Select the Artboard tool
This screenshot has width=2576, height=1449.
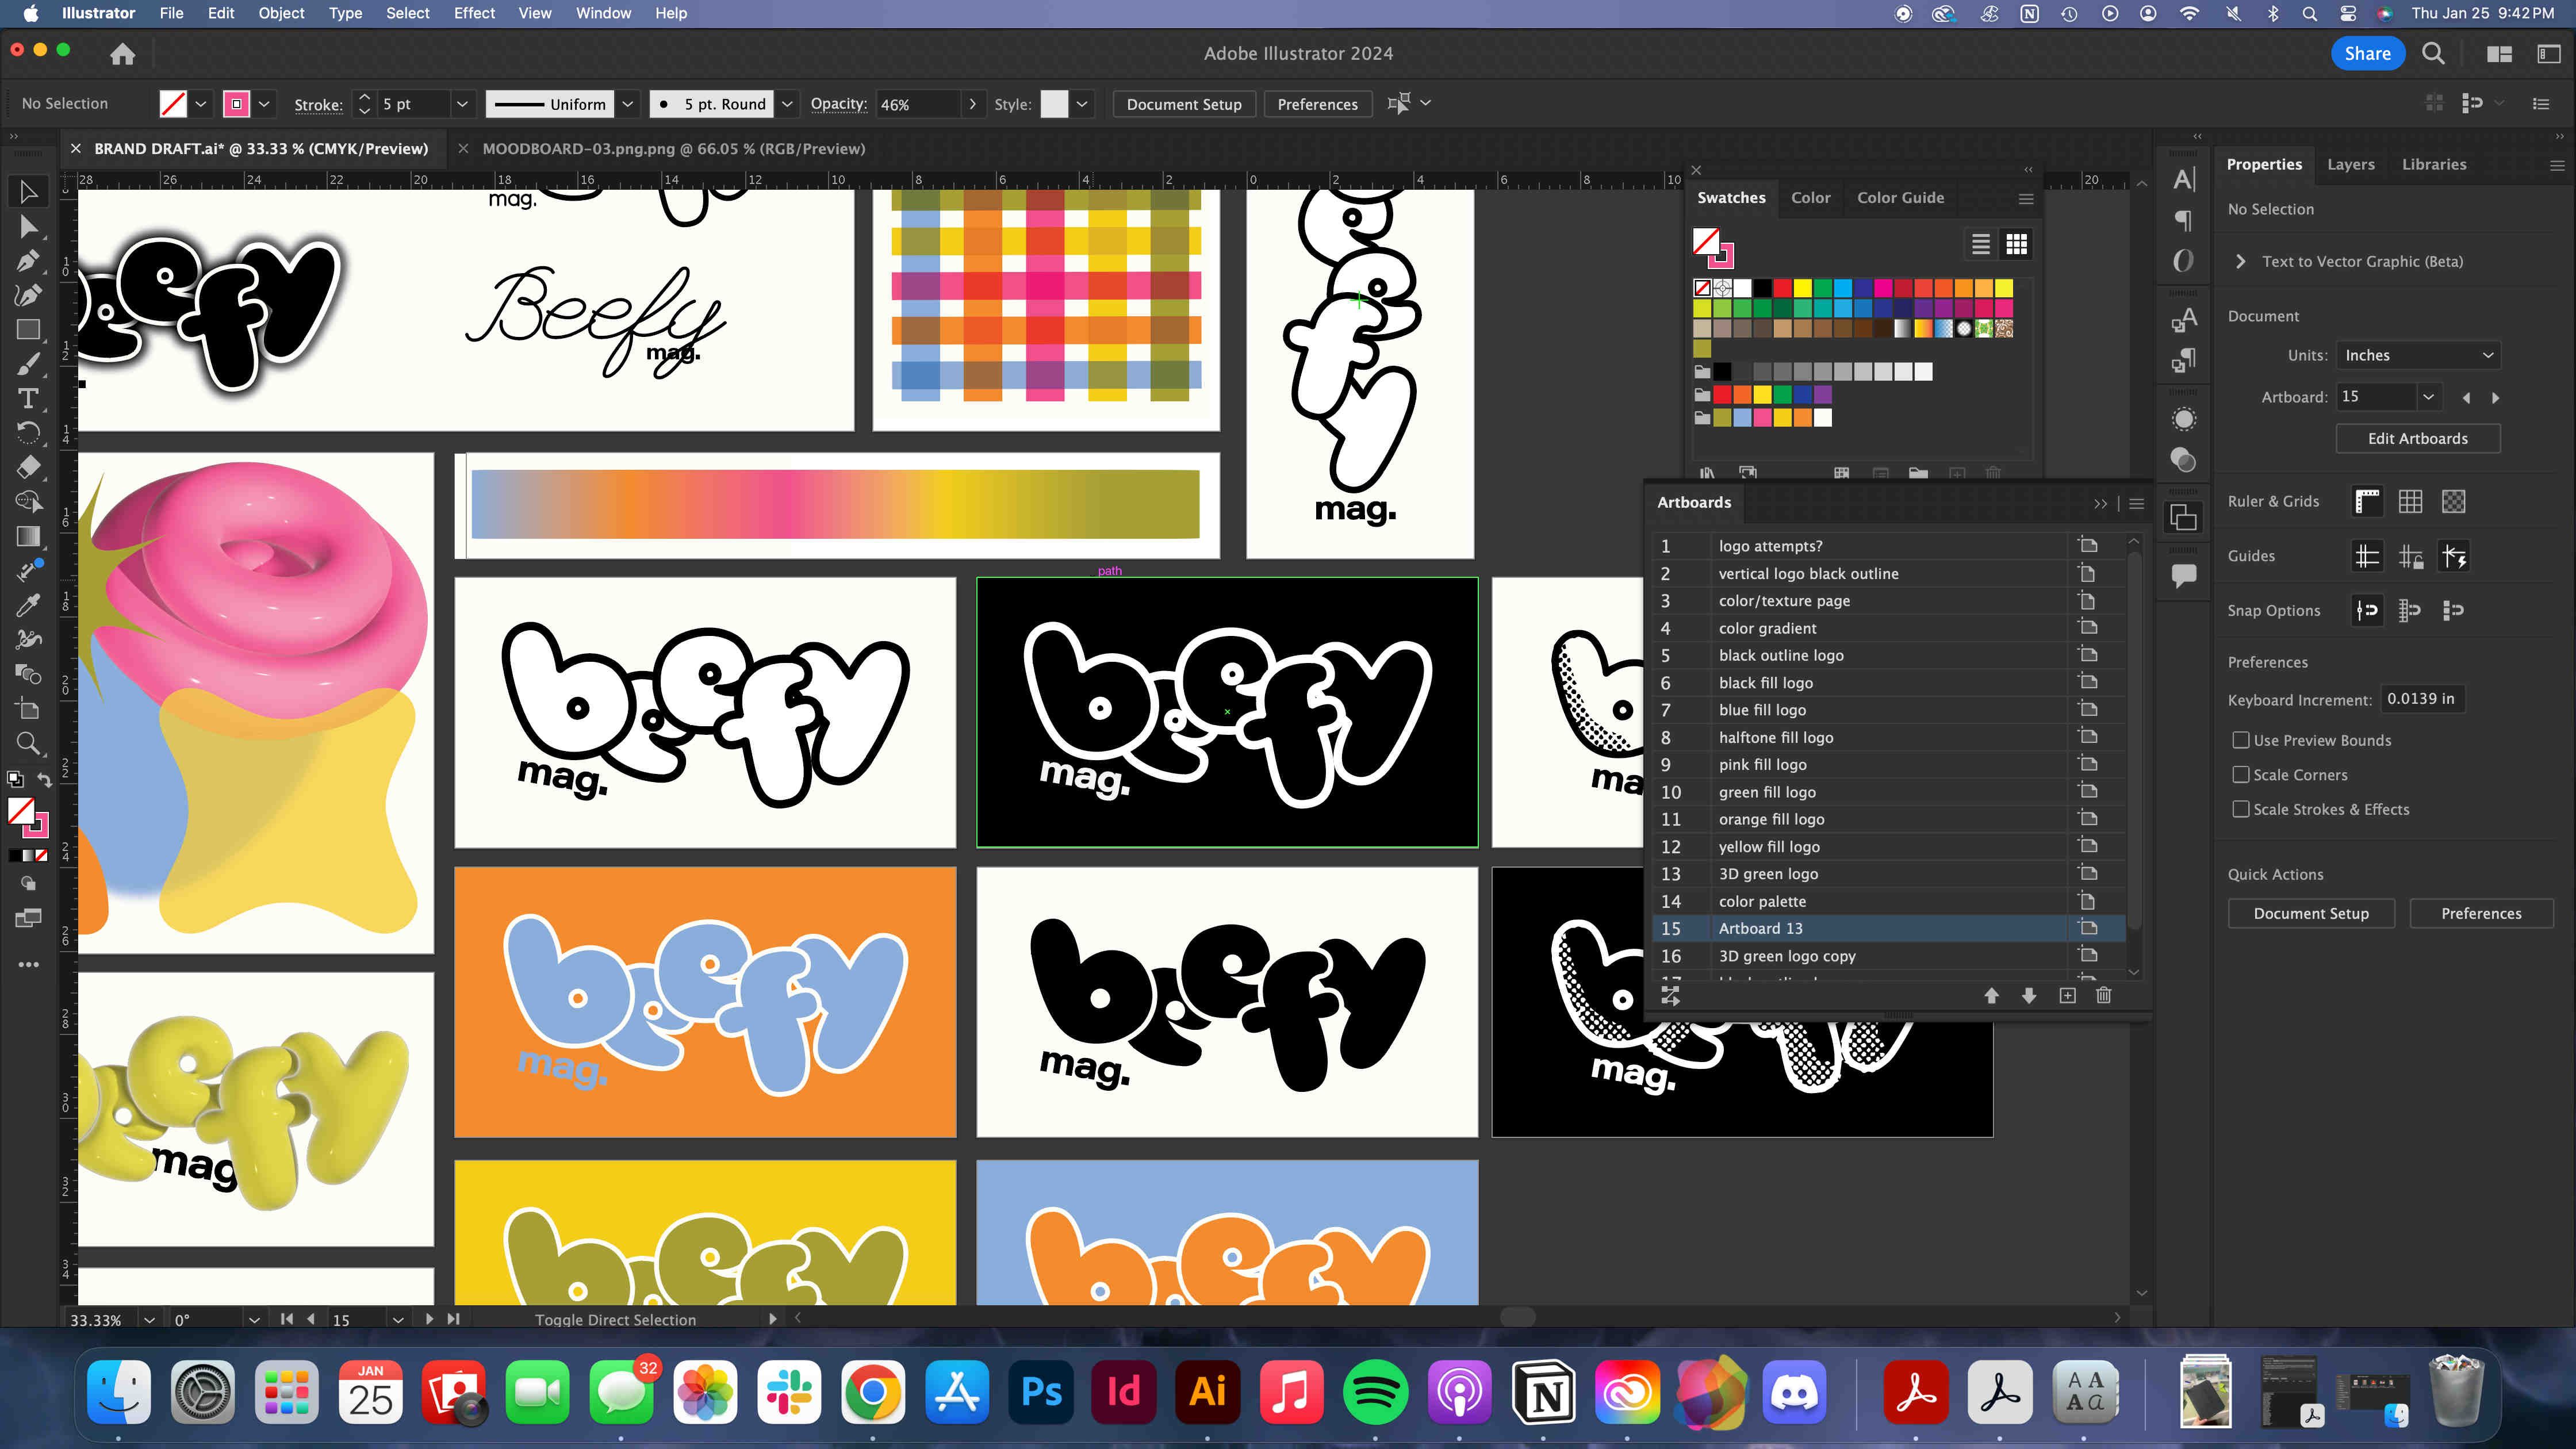[28, 709]
